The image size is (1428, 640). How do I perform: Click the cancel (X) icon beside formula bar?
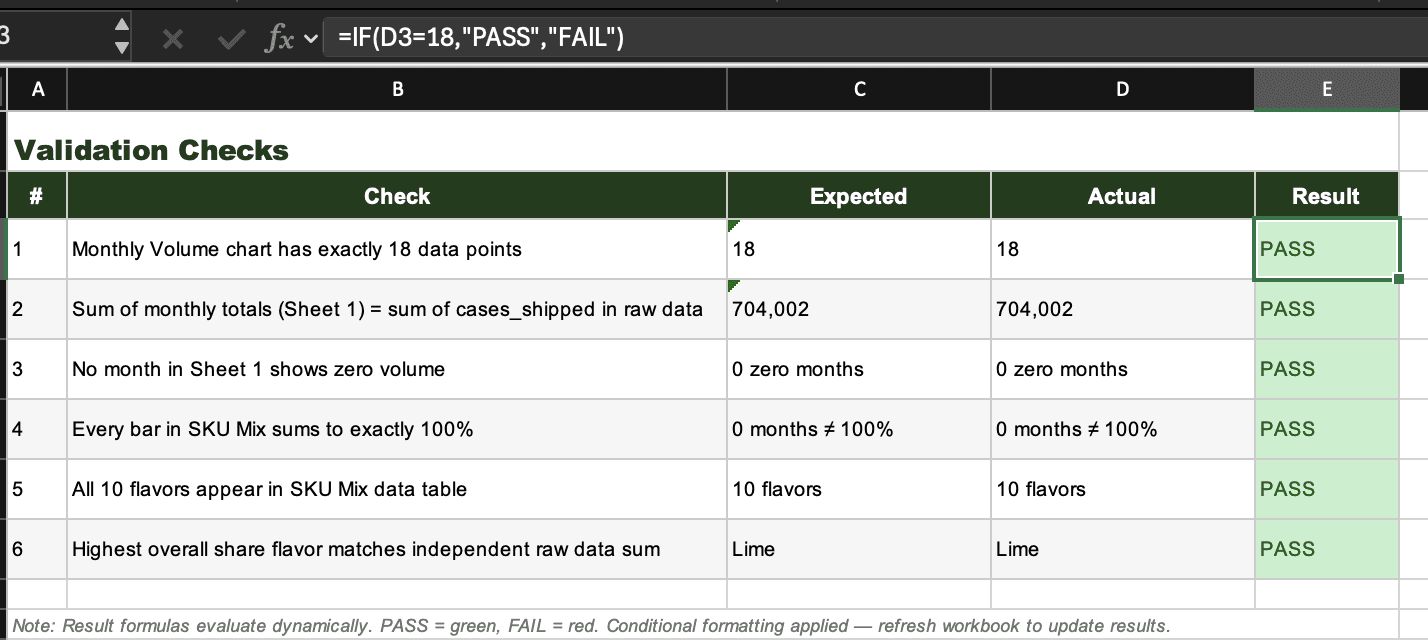(x=172, y=38)
